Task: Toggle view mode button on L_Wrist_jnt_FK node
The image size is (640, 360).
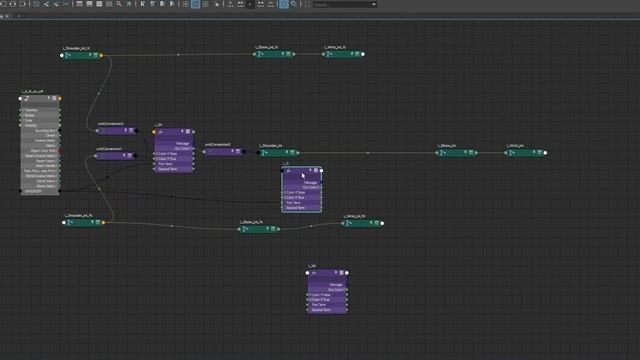Action: click(376, 223)
